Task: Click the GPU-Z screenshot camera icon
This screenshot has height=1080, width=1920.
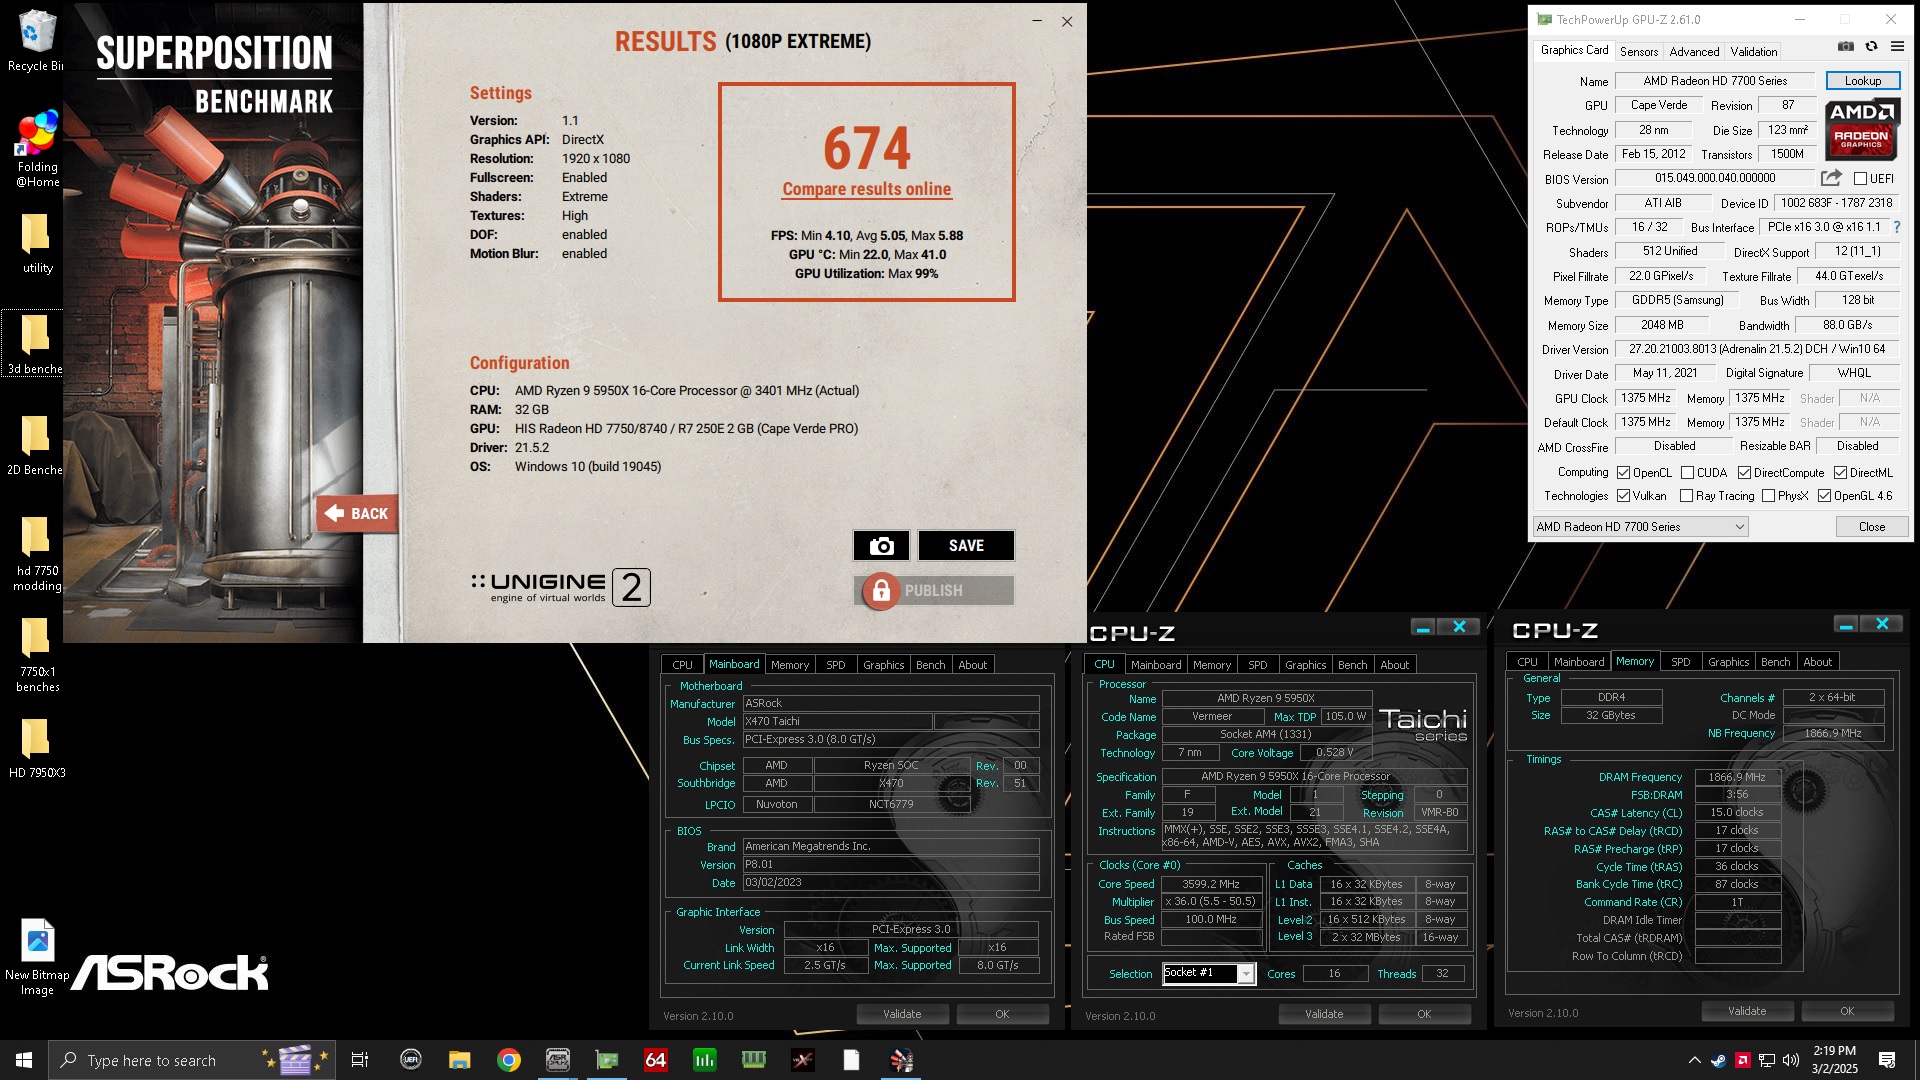Action: [x=1846, y=46]
